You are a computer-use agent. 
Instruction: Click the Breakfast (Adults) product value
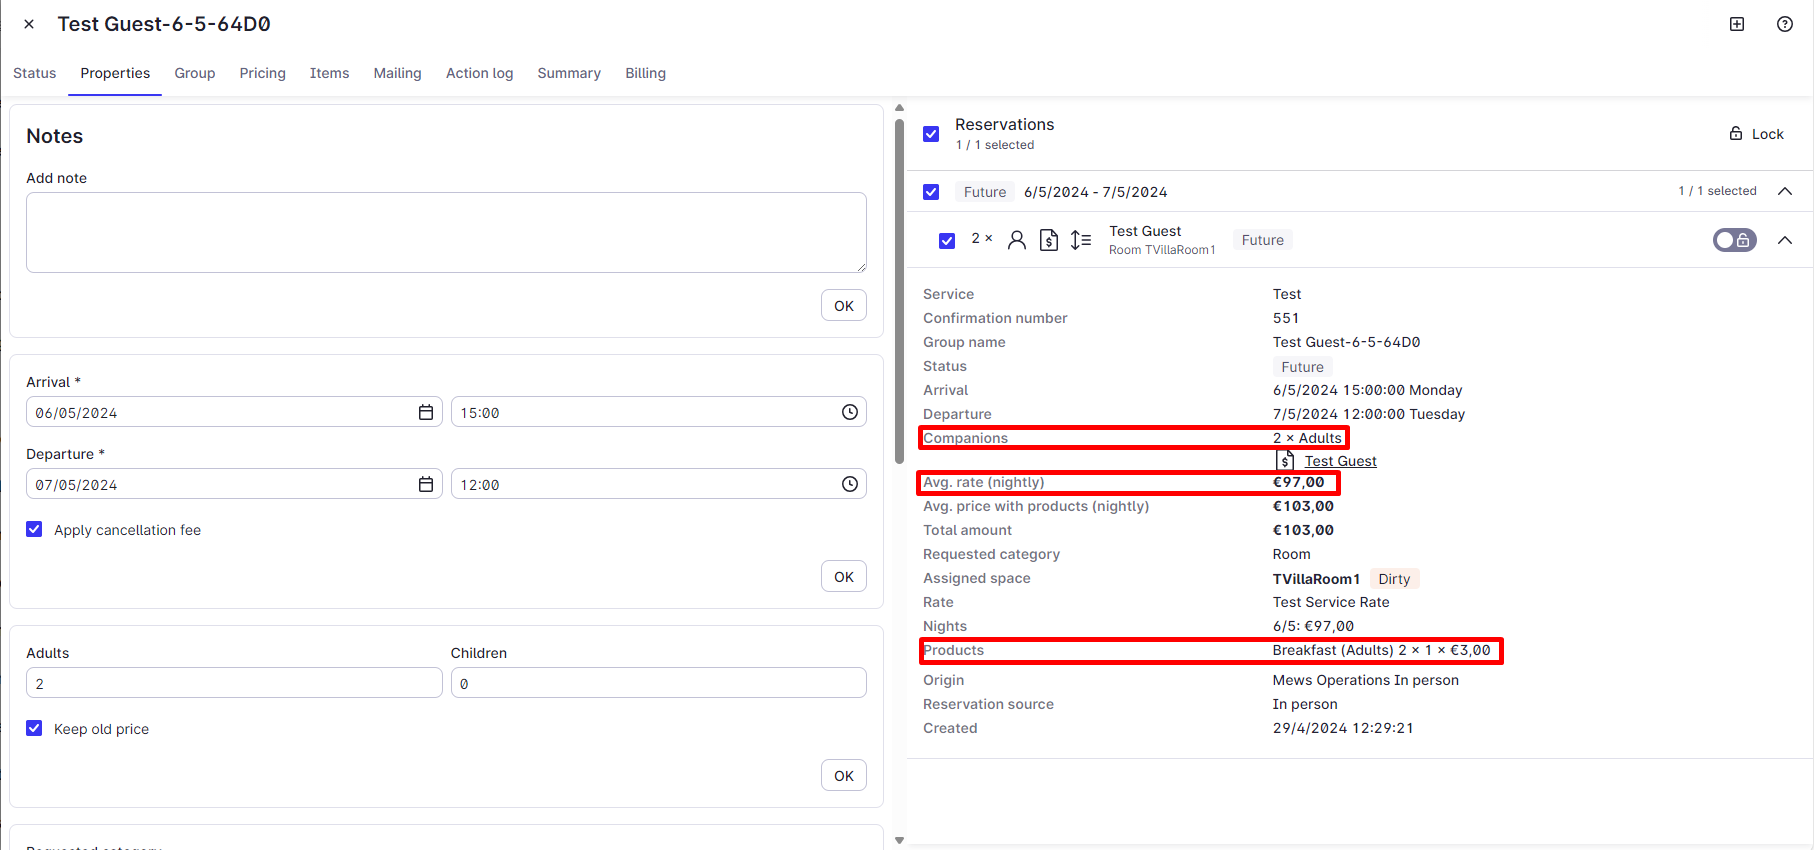coord(1381,650)
